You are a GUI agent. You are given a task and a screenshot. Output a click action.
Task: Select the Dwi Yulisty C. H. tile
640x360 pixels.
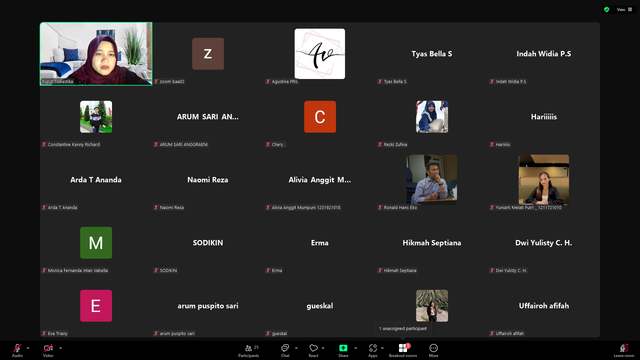tap(544, 243)
